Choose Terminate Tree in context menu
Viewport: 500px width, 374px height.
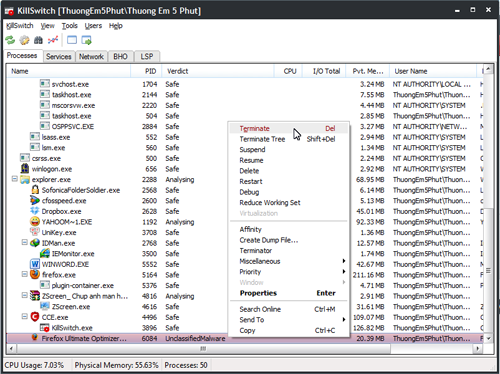tap(289, 139)
